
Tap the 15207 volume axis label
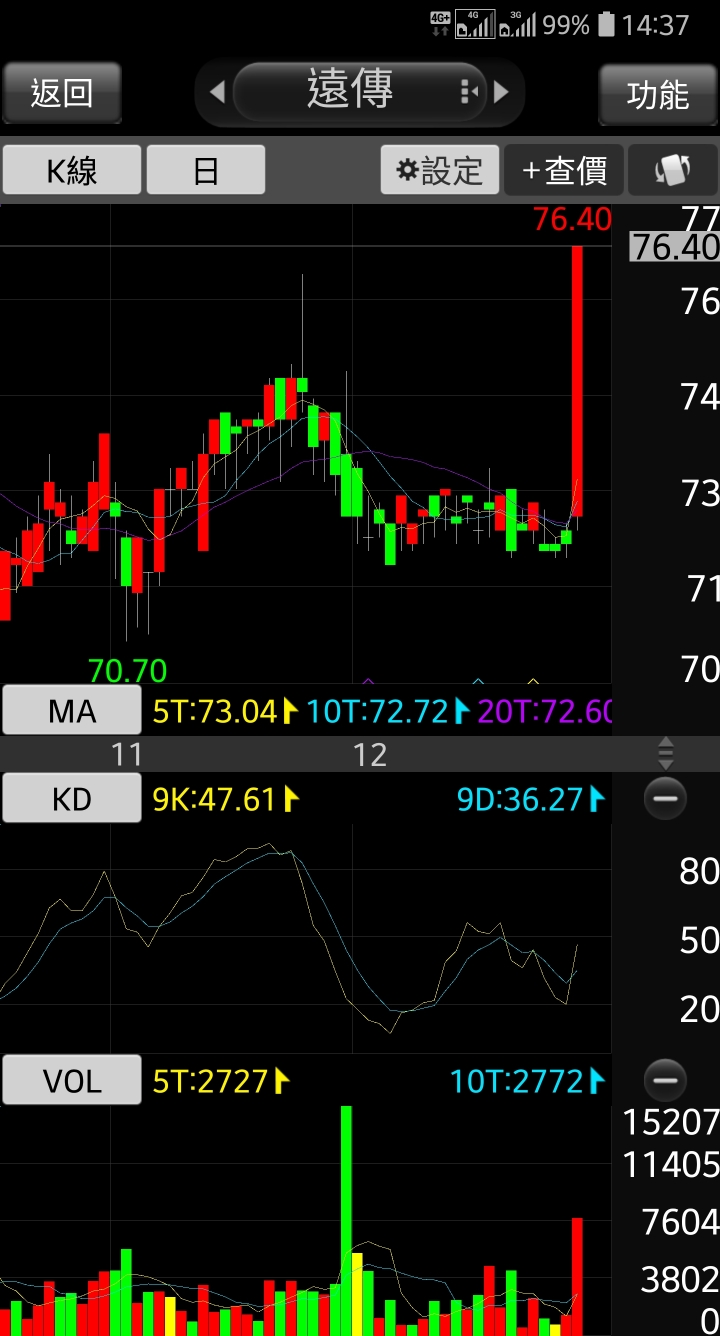click(670, 1122)
